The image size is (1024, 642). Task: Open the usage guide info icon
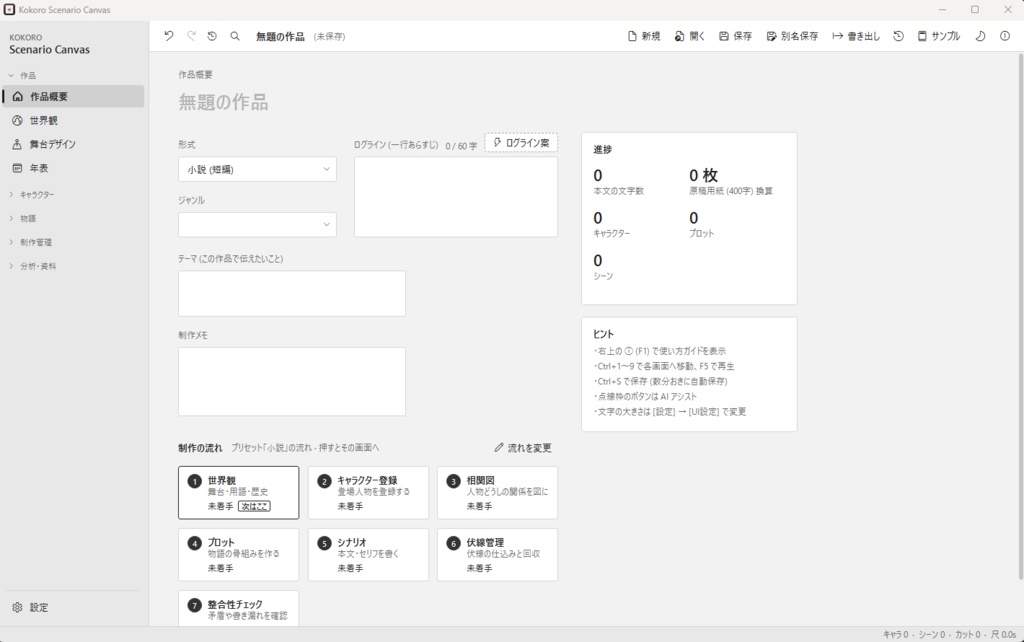coord(1004,37)
